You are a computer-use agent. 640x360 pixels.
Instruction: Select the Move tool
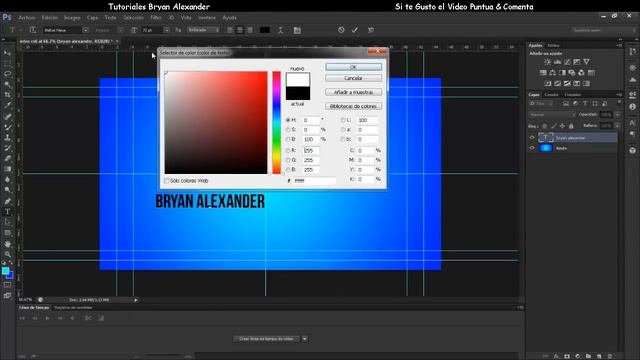click(7, 53)
